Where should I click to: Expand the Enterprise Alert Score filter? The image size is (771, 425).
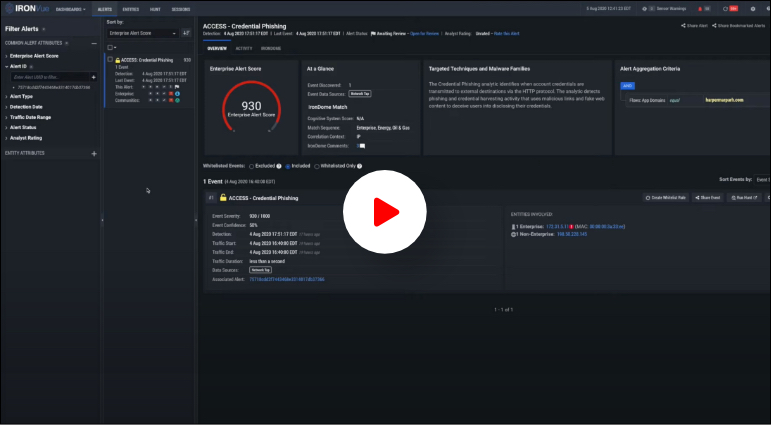(6, 56)
